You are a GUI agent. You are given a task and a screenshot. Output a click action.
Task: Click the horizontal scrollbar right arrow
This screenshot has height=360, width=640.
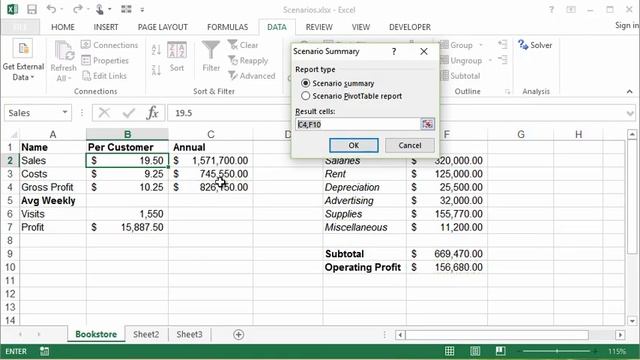tap(620, 335)
